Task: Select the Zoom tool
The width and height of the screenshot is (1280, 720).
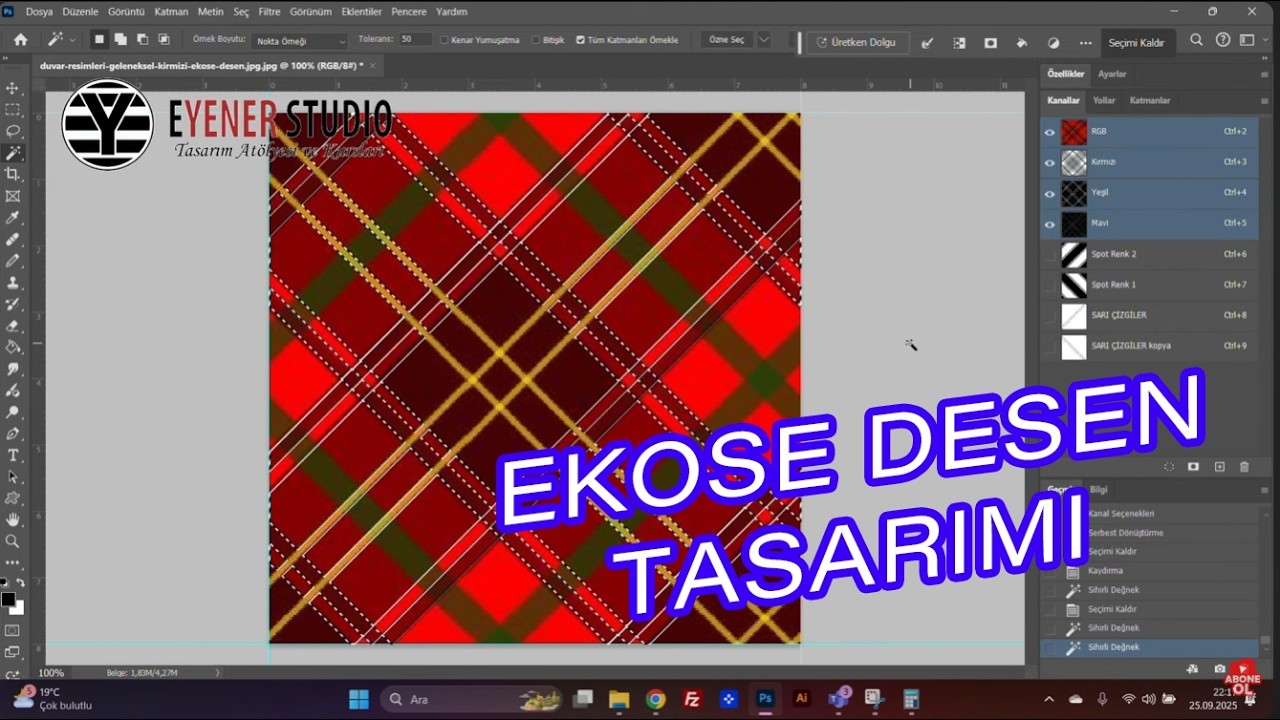Action: tap(13, 541)
